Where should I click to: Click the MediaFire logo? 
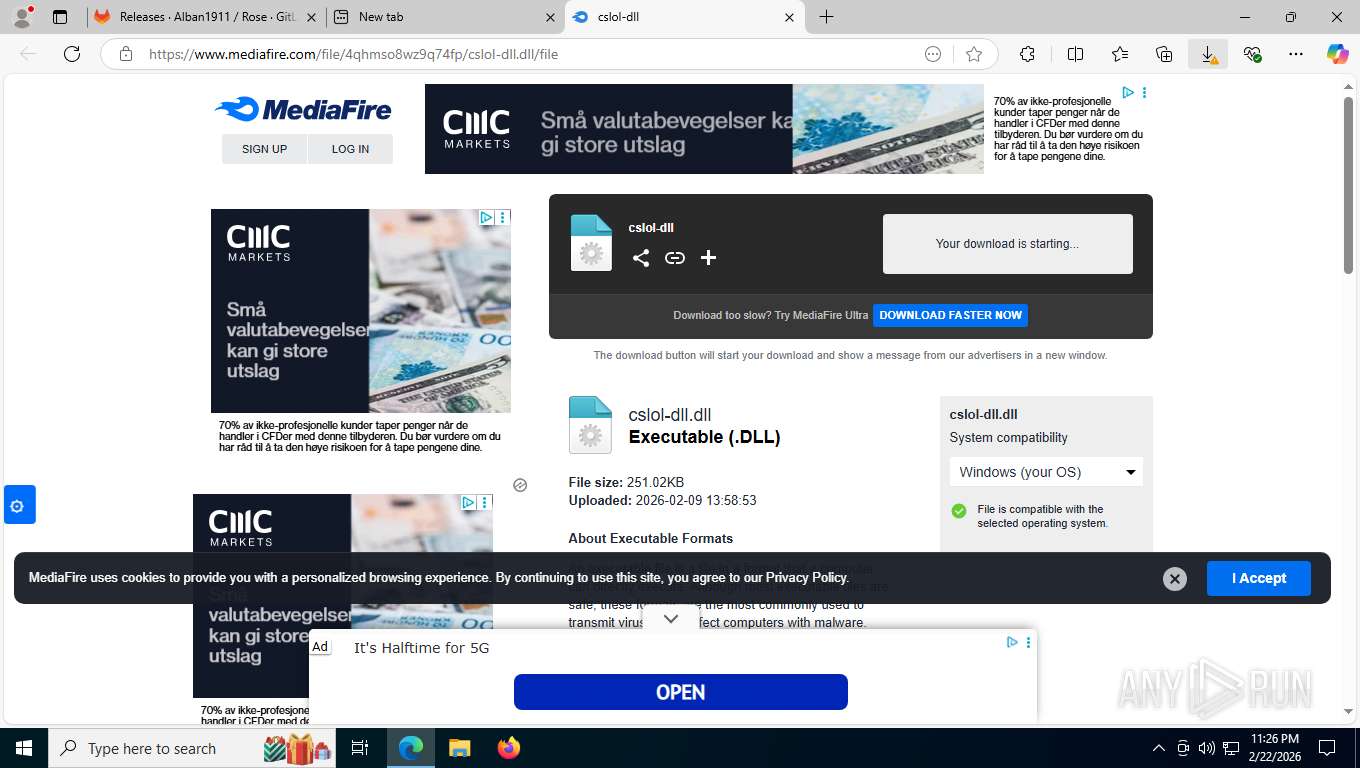303,109
